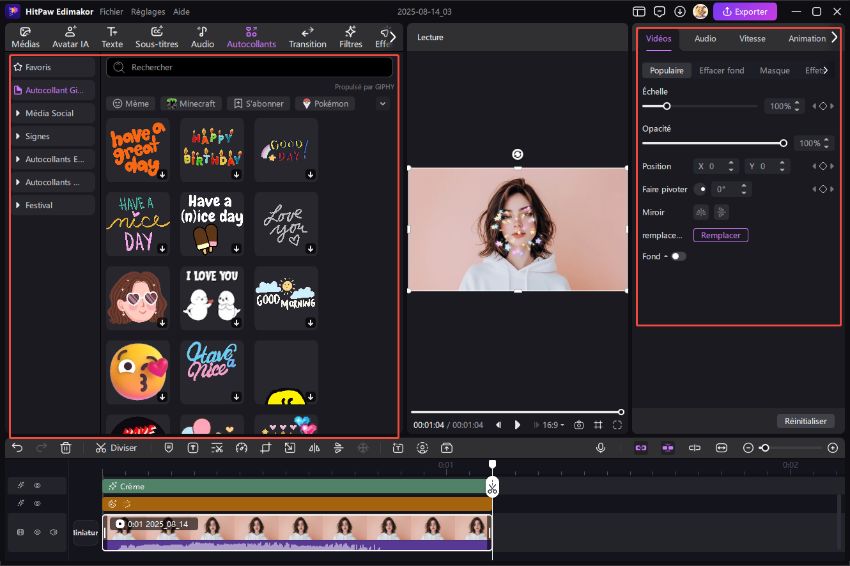This screenshot has width=850, height=566.
Task: Open the 16:9 aspect ratio dropdown
Action: click(x=553, y=425)
